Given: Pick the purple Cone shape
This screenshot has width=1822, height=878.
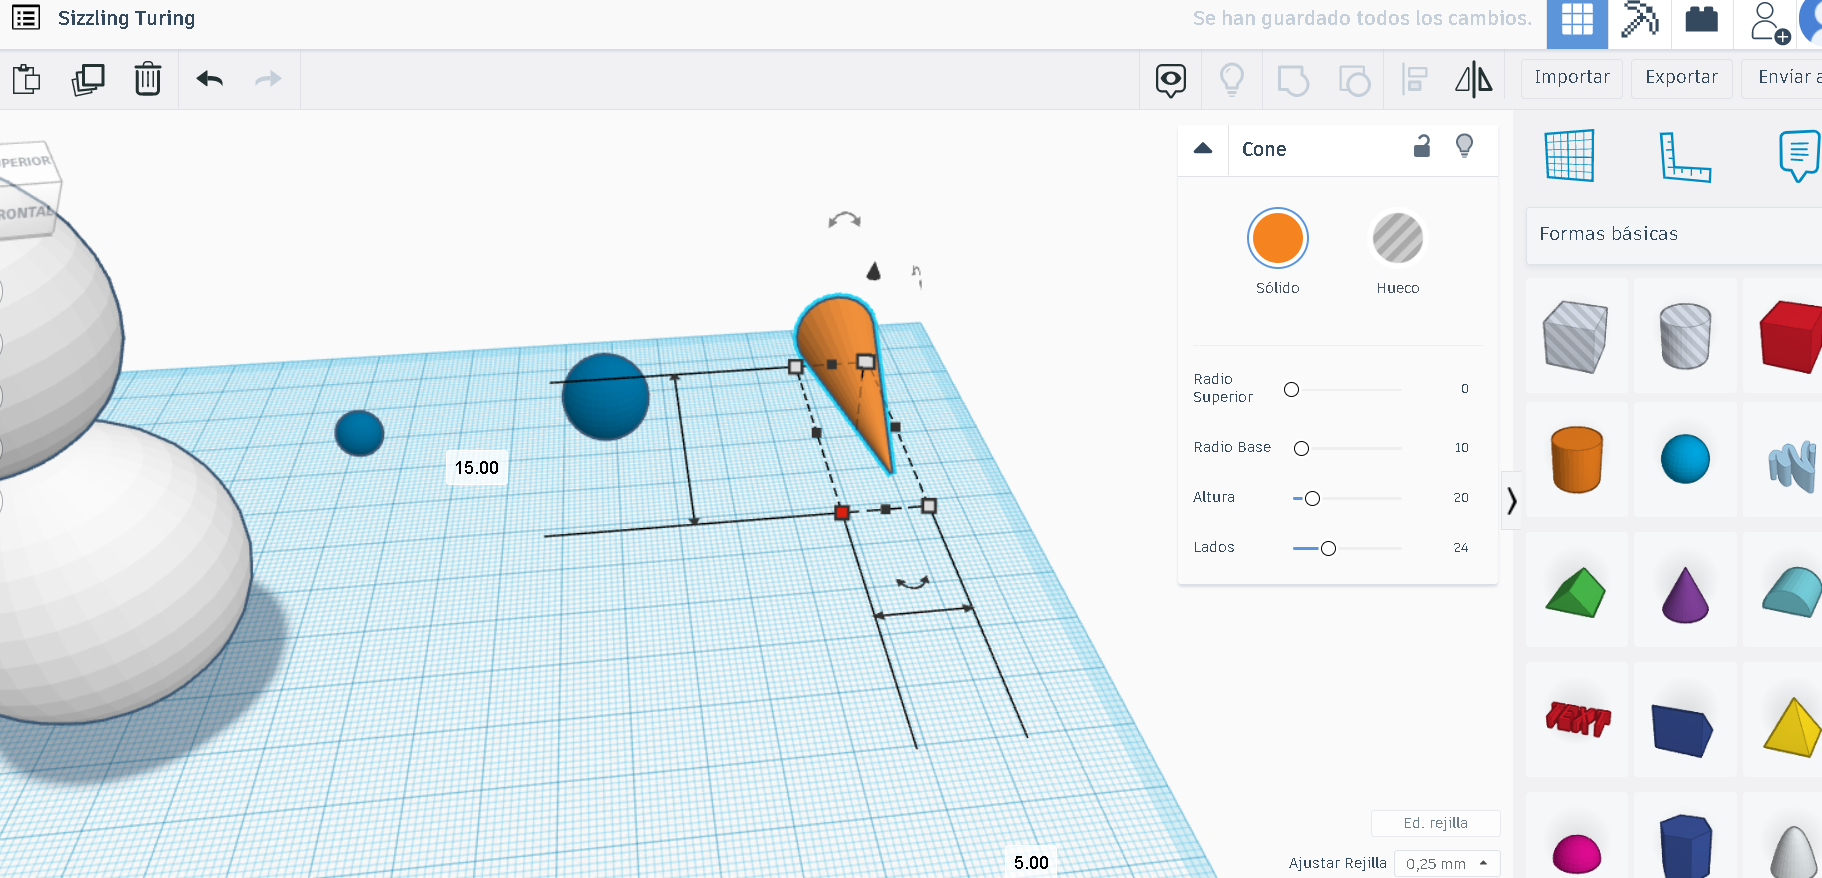Looking at the screenshot, I should [x=1685, y=595].
